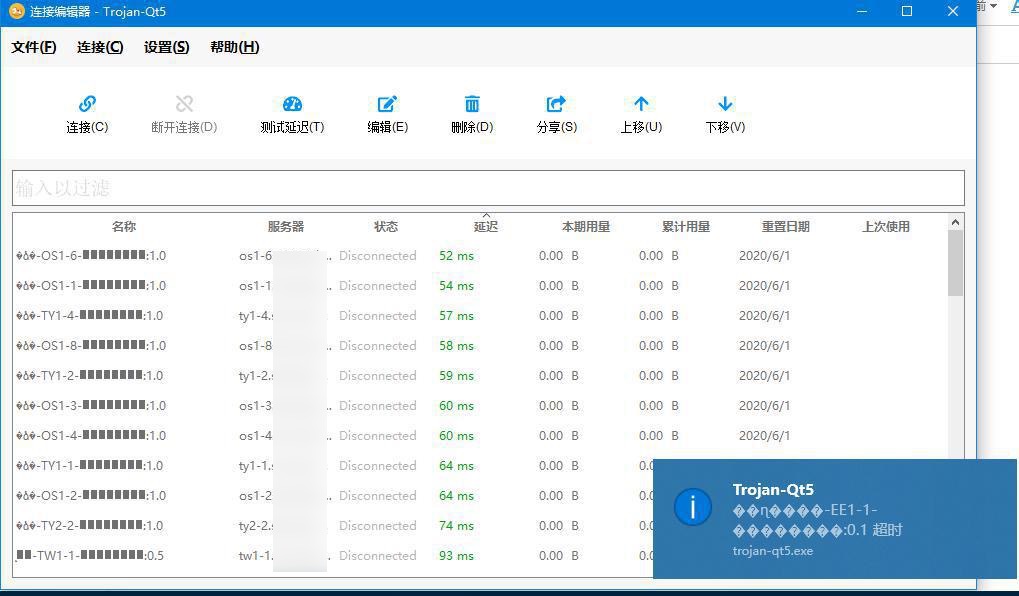Click the Trojan-Qt5 notification title
1019x596 pixels.
tap(773, 489)
